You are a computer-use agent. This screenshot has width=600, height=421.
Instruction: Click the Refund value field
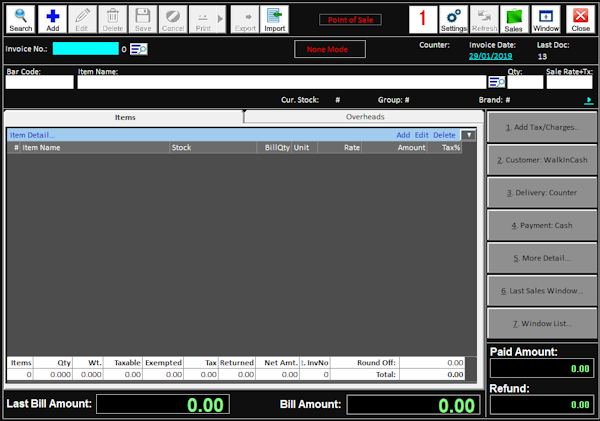[x=542, y=405]
